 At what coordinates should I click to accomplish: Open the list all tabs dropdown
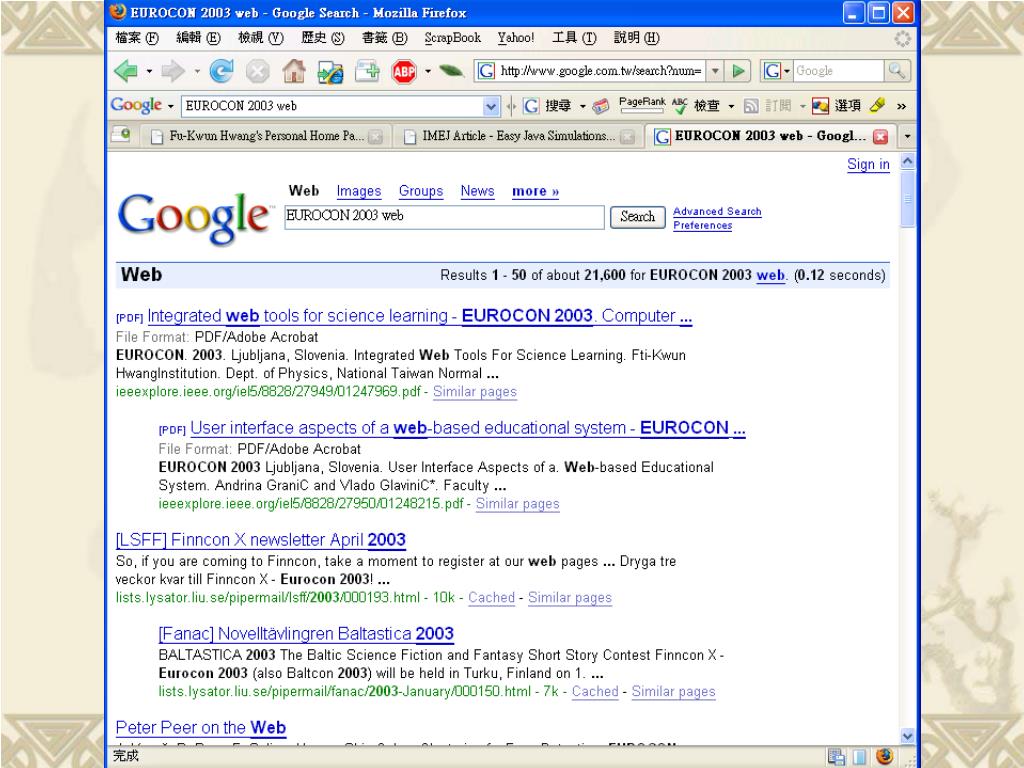(x=906, y=136)
